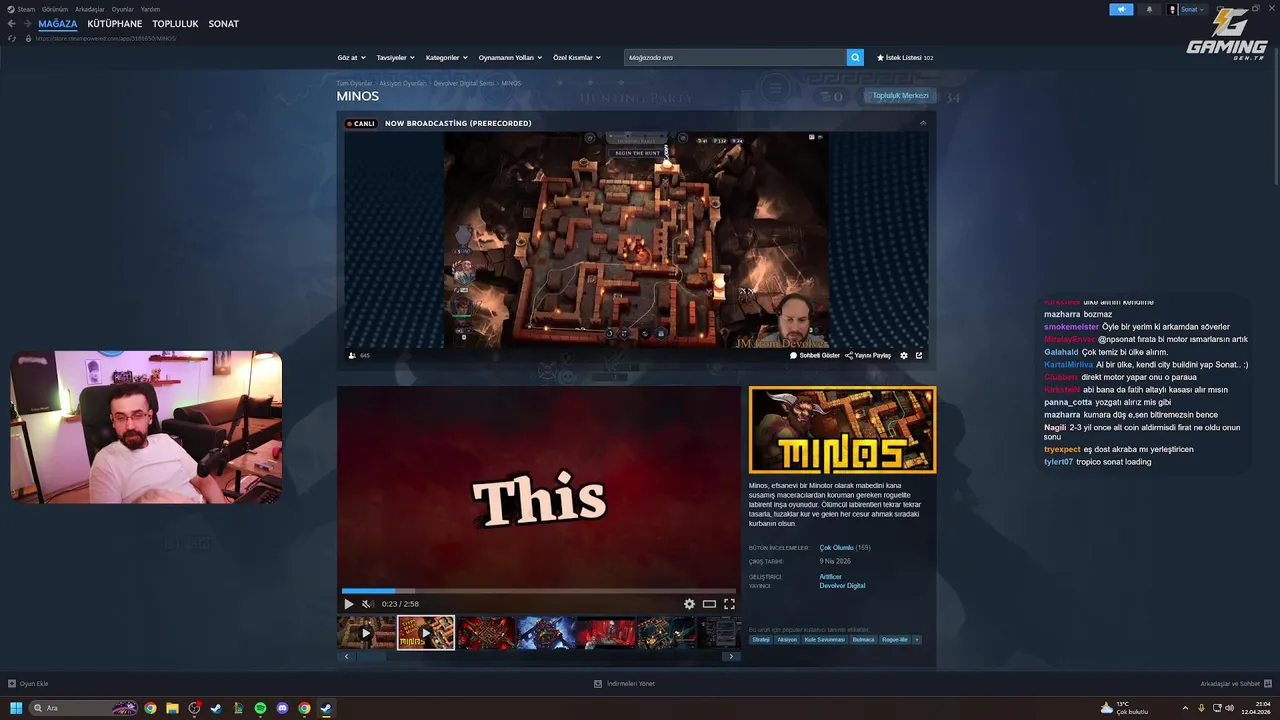Add more tags with plus button

click(916, 640)
